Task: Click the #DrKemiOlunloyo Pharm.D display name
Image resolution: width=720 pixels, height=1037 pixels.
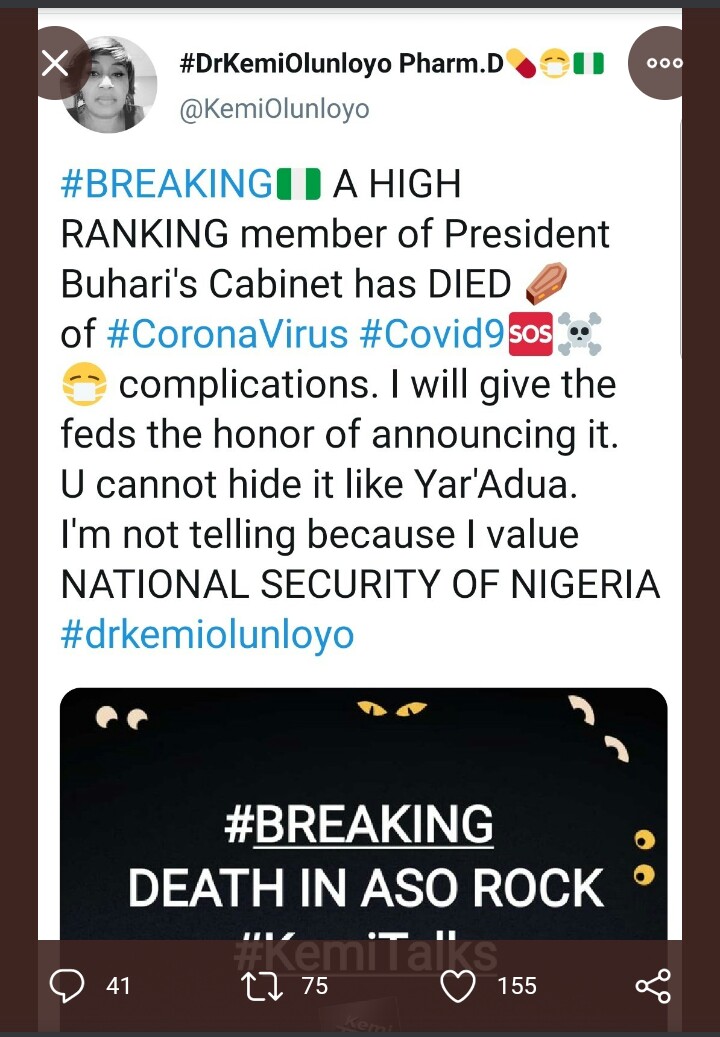Action: click(340, 65)
